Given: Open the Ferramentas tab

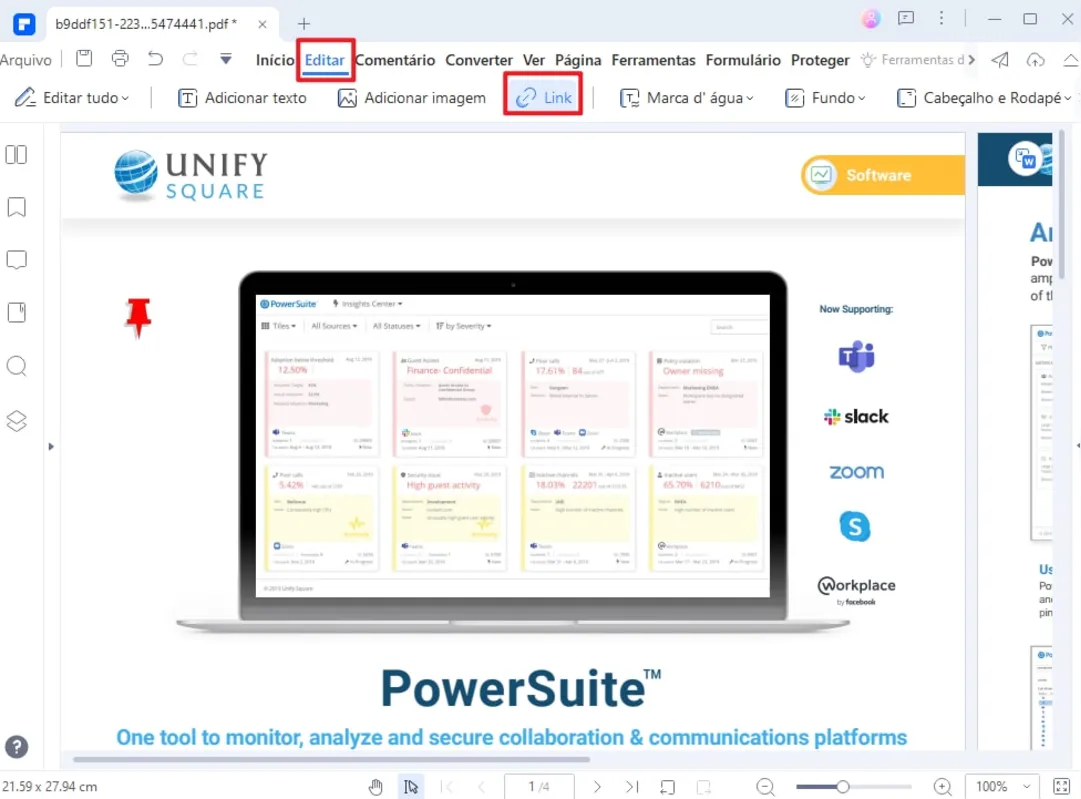Looking at the screenshot, I should tap(653, 60).
